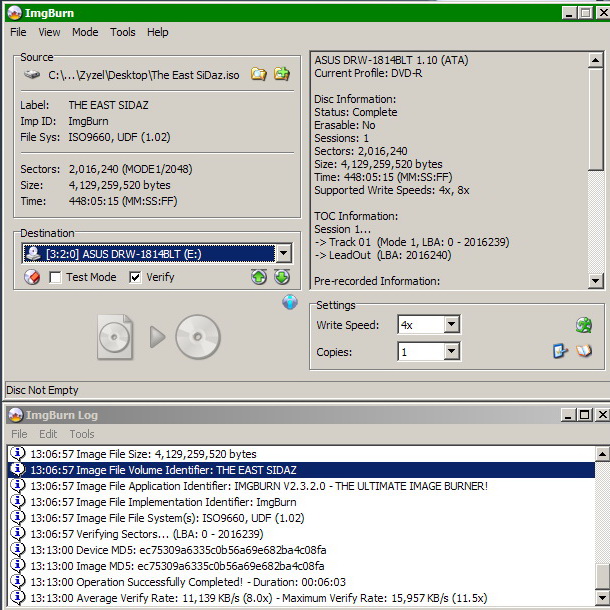Click the info icon on the Device MD5 log row
The image size is (610, 610).
(18, 549)
